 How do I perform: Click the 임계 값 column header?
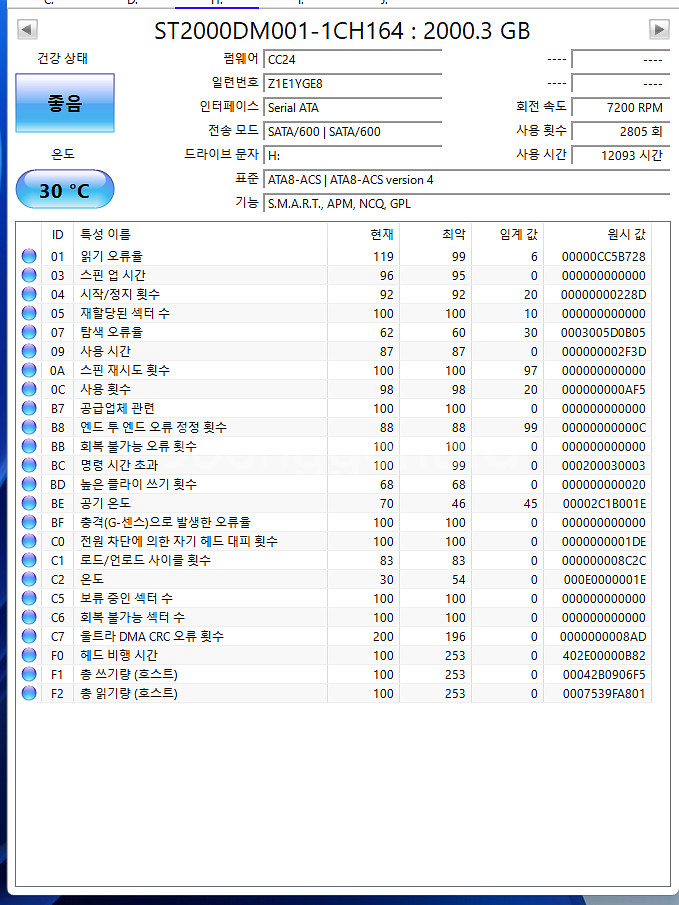[508, 234]
